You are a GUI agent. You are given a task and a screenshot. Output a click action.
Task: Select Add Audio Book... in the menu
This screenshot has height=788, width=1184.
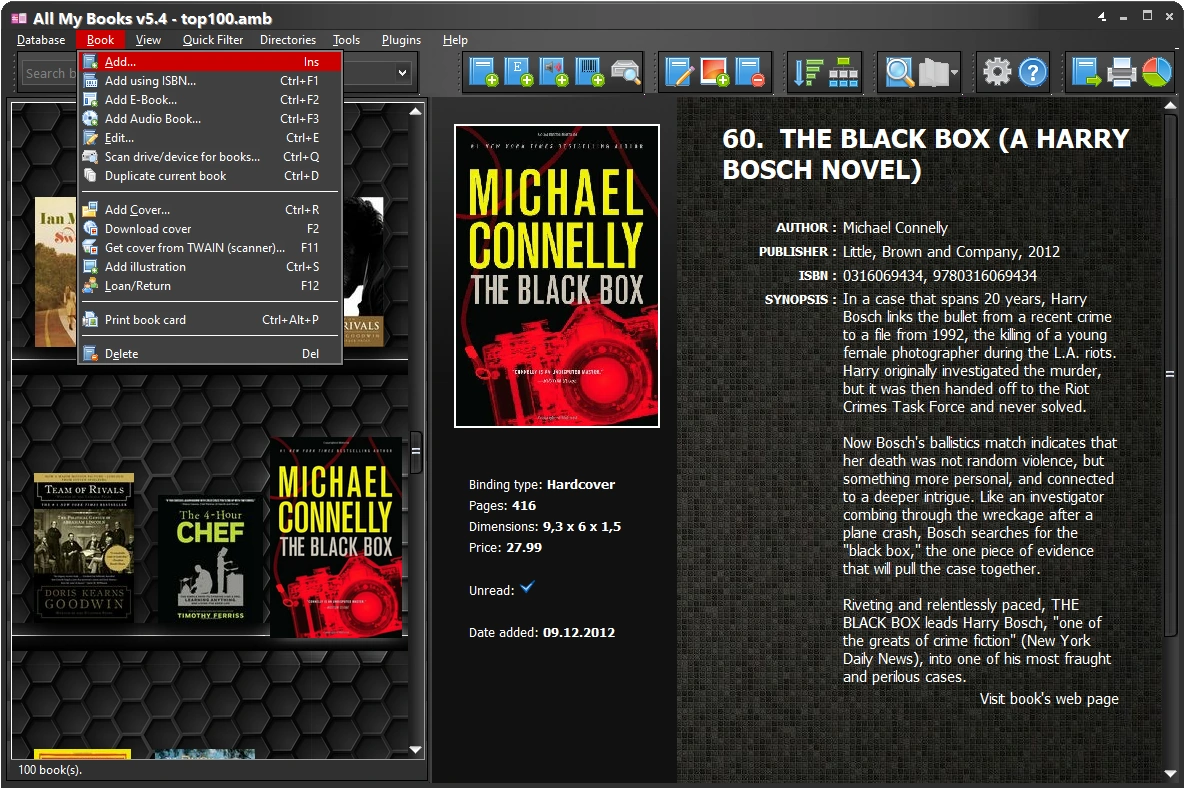click(x=211, y=119)
